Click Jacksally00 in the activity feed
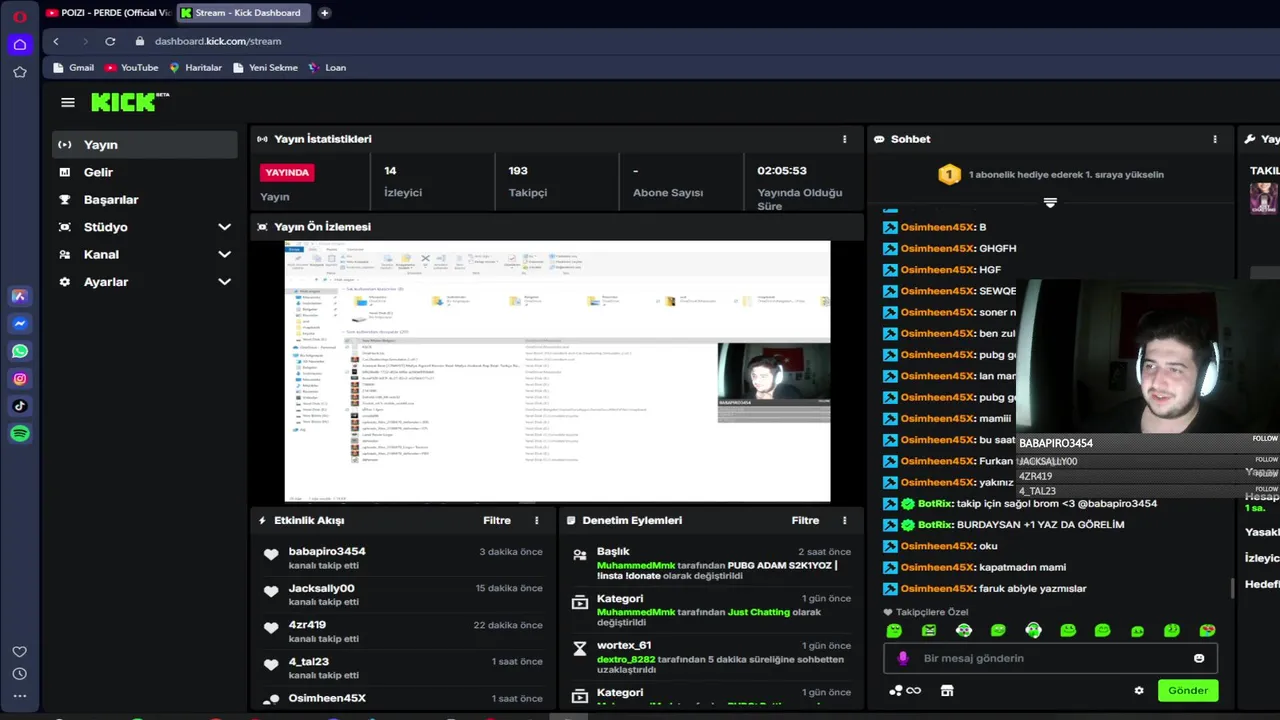The image size is (1280, 720). pyautogui.click(x=321, y=588)
